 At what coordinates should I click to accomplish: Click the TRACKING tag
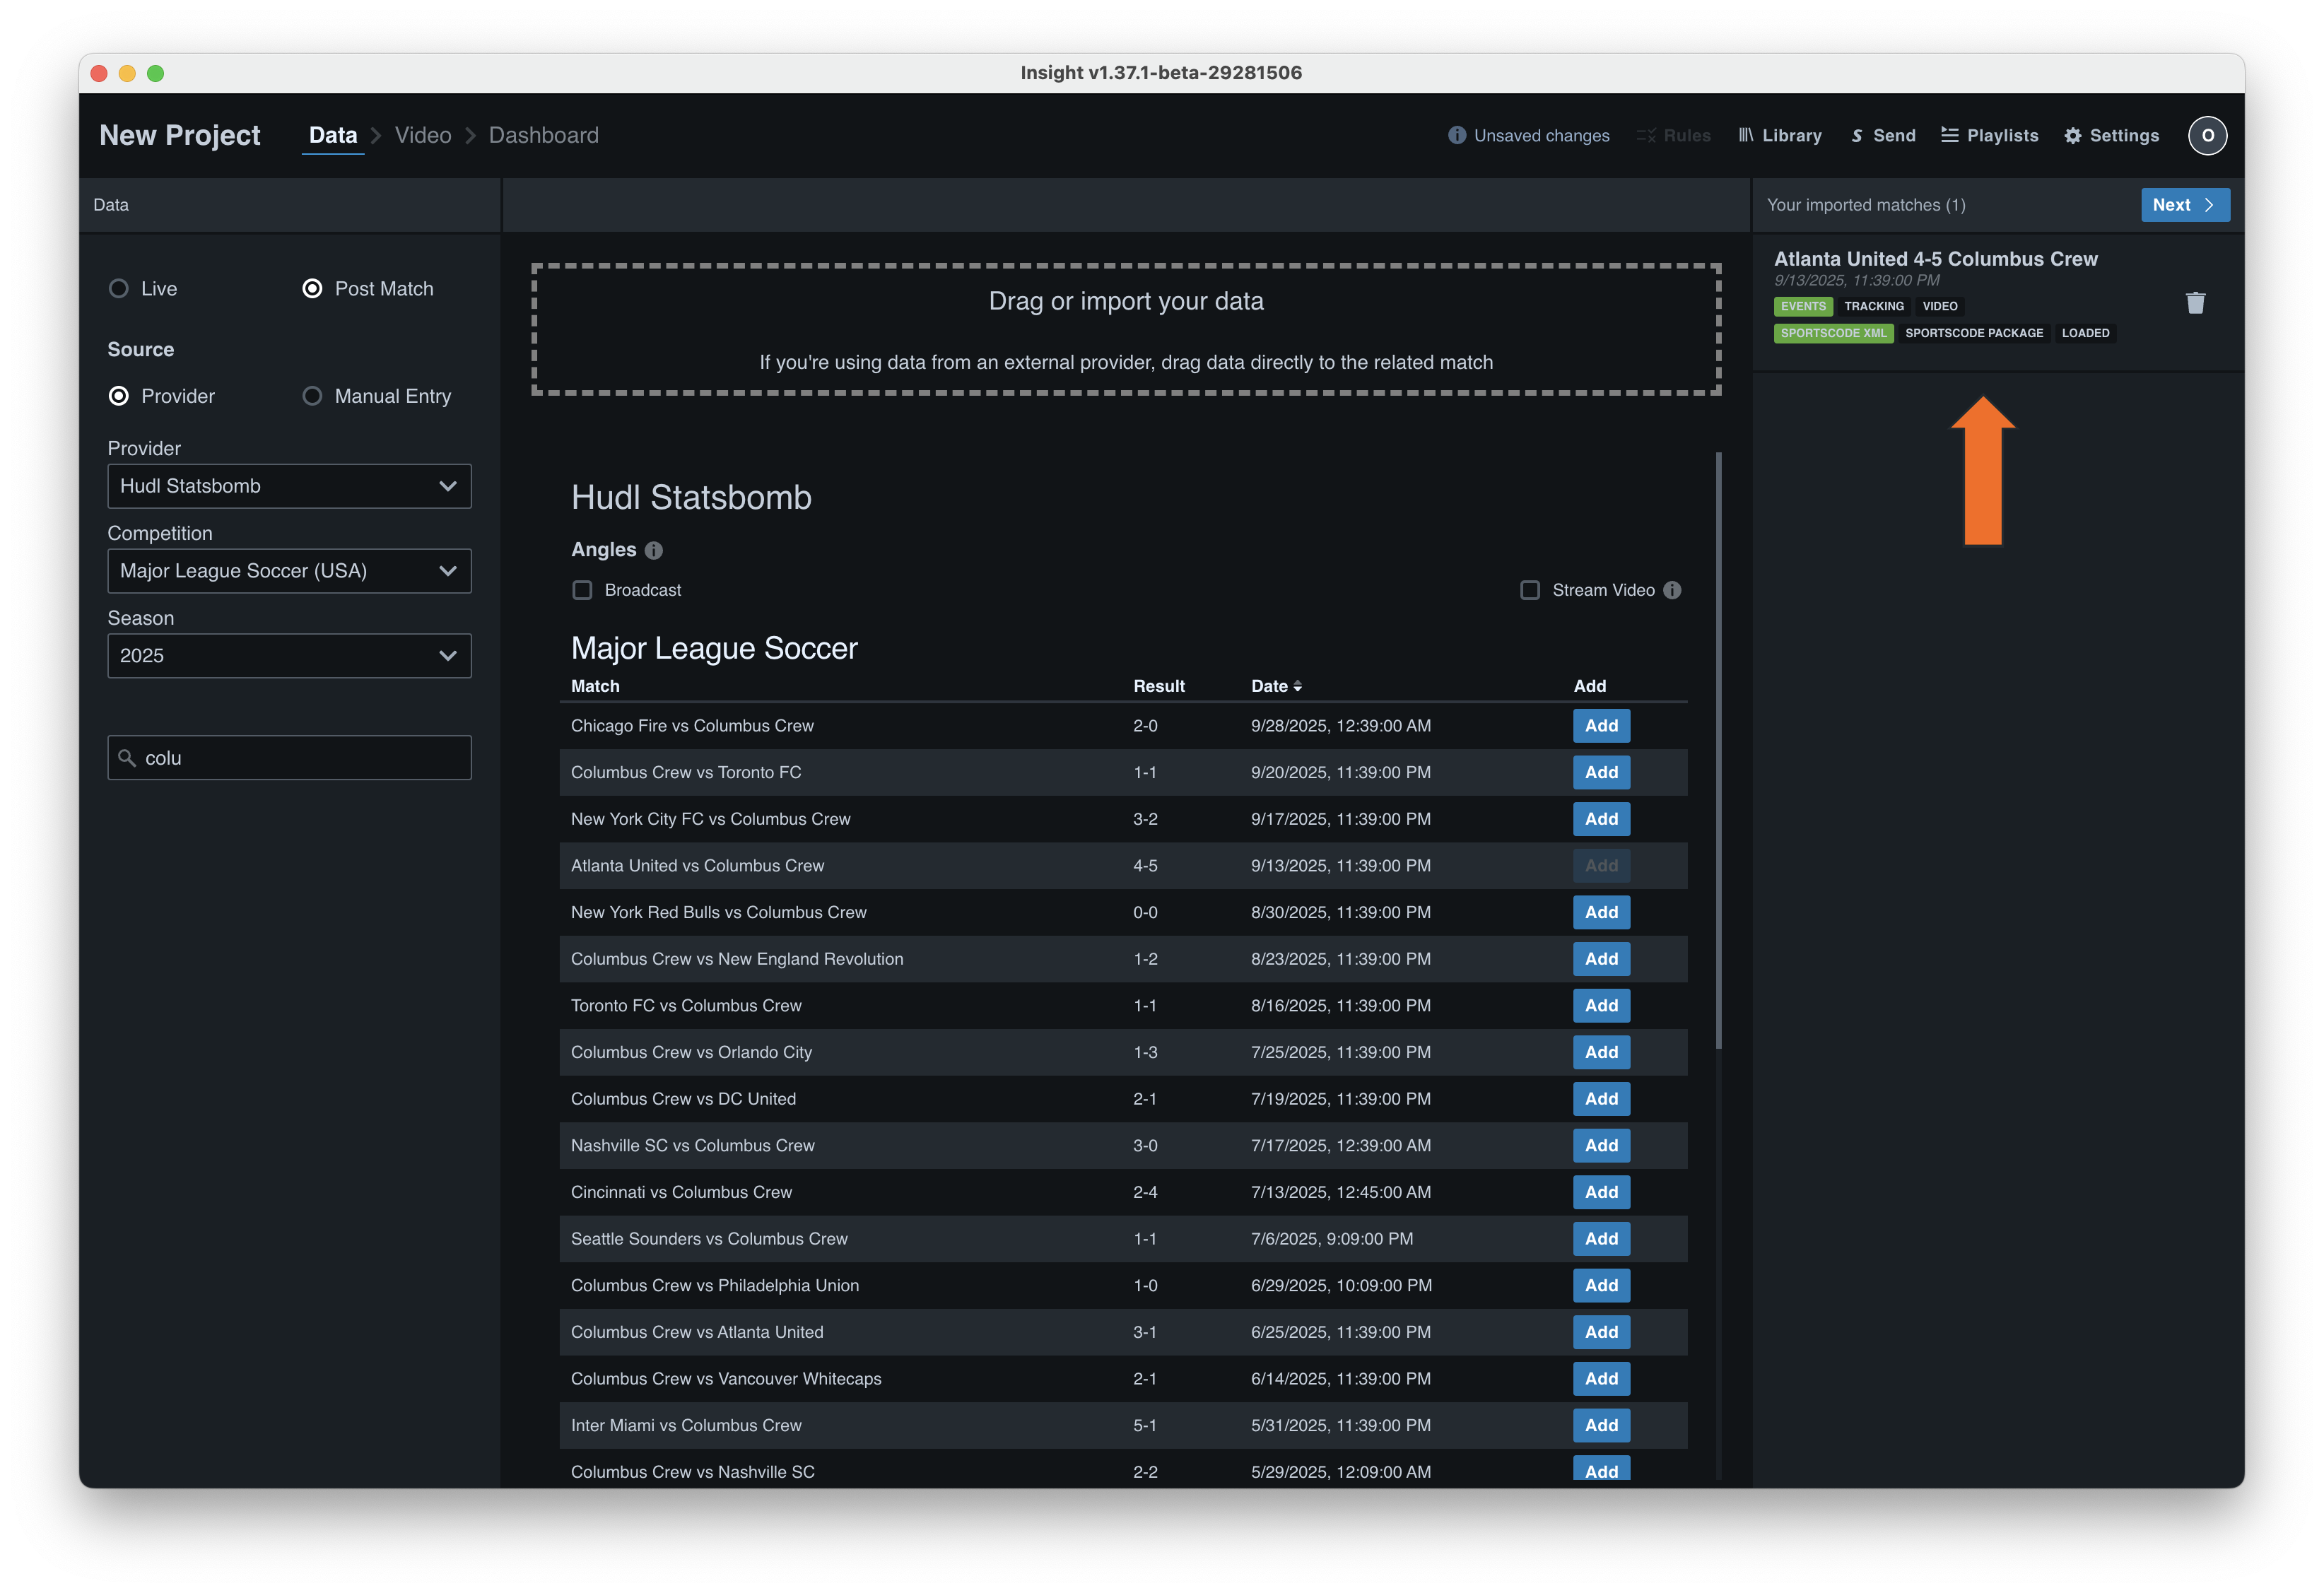click(1873, 306)
